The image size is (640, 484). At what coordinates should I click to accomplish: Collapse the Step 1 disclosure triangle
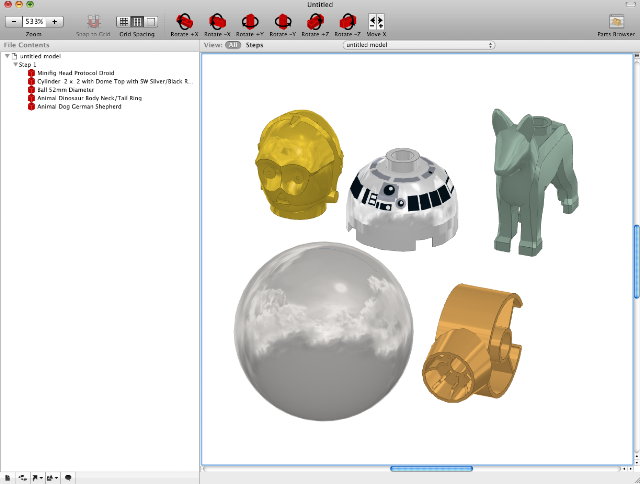point(16,64)
